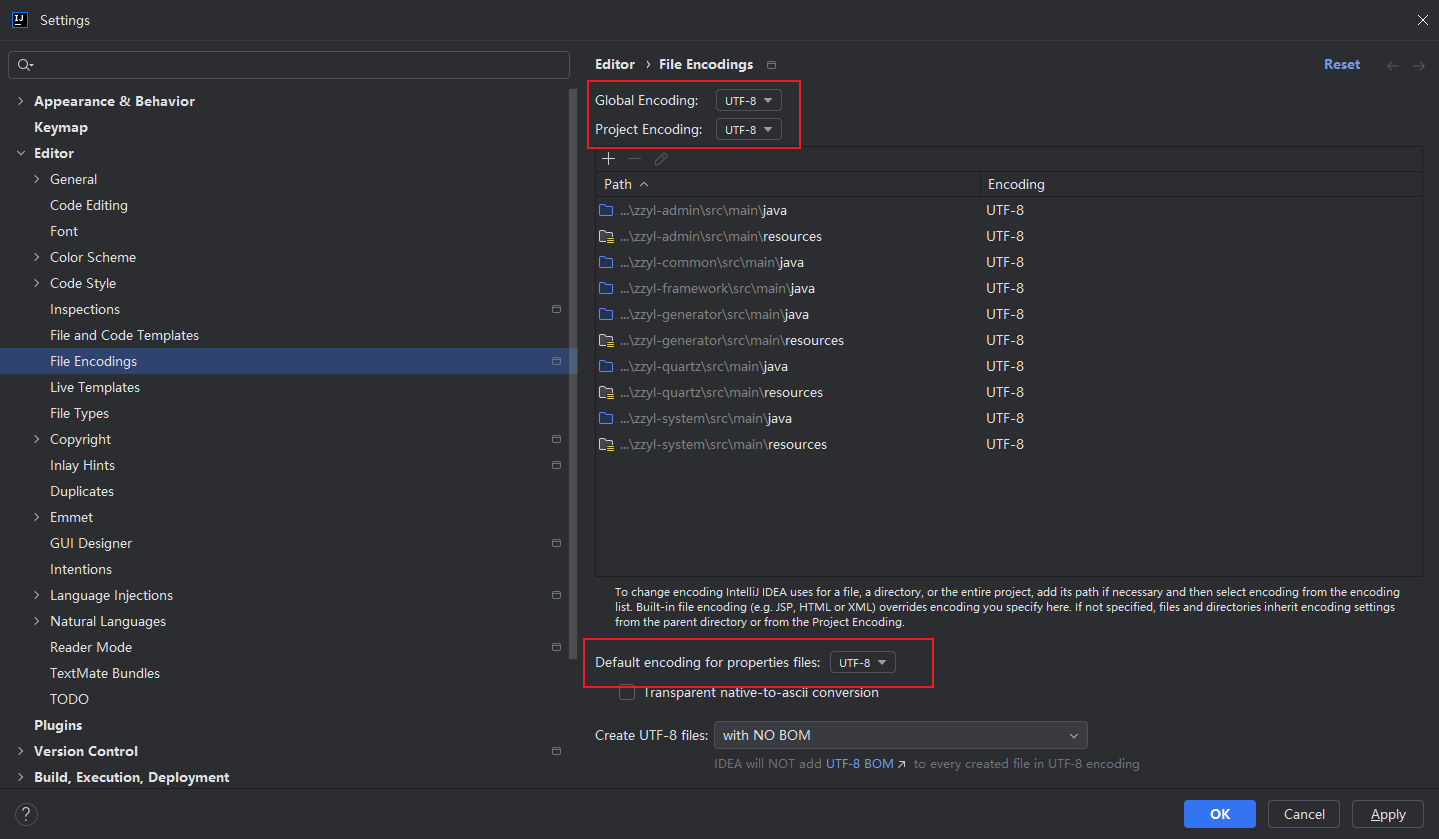Image resolution: width=1439 pixels, height=839 pixels.
Task: Click project-scope icon beside Reader Mode
Action: tap(557, 647)
